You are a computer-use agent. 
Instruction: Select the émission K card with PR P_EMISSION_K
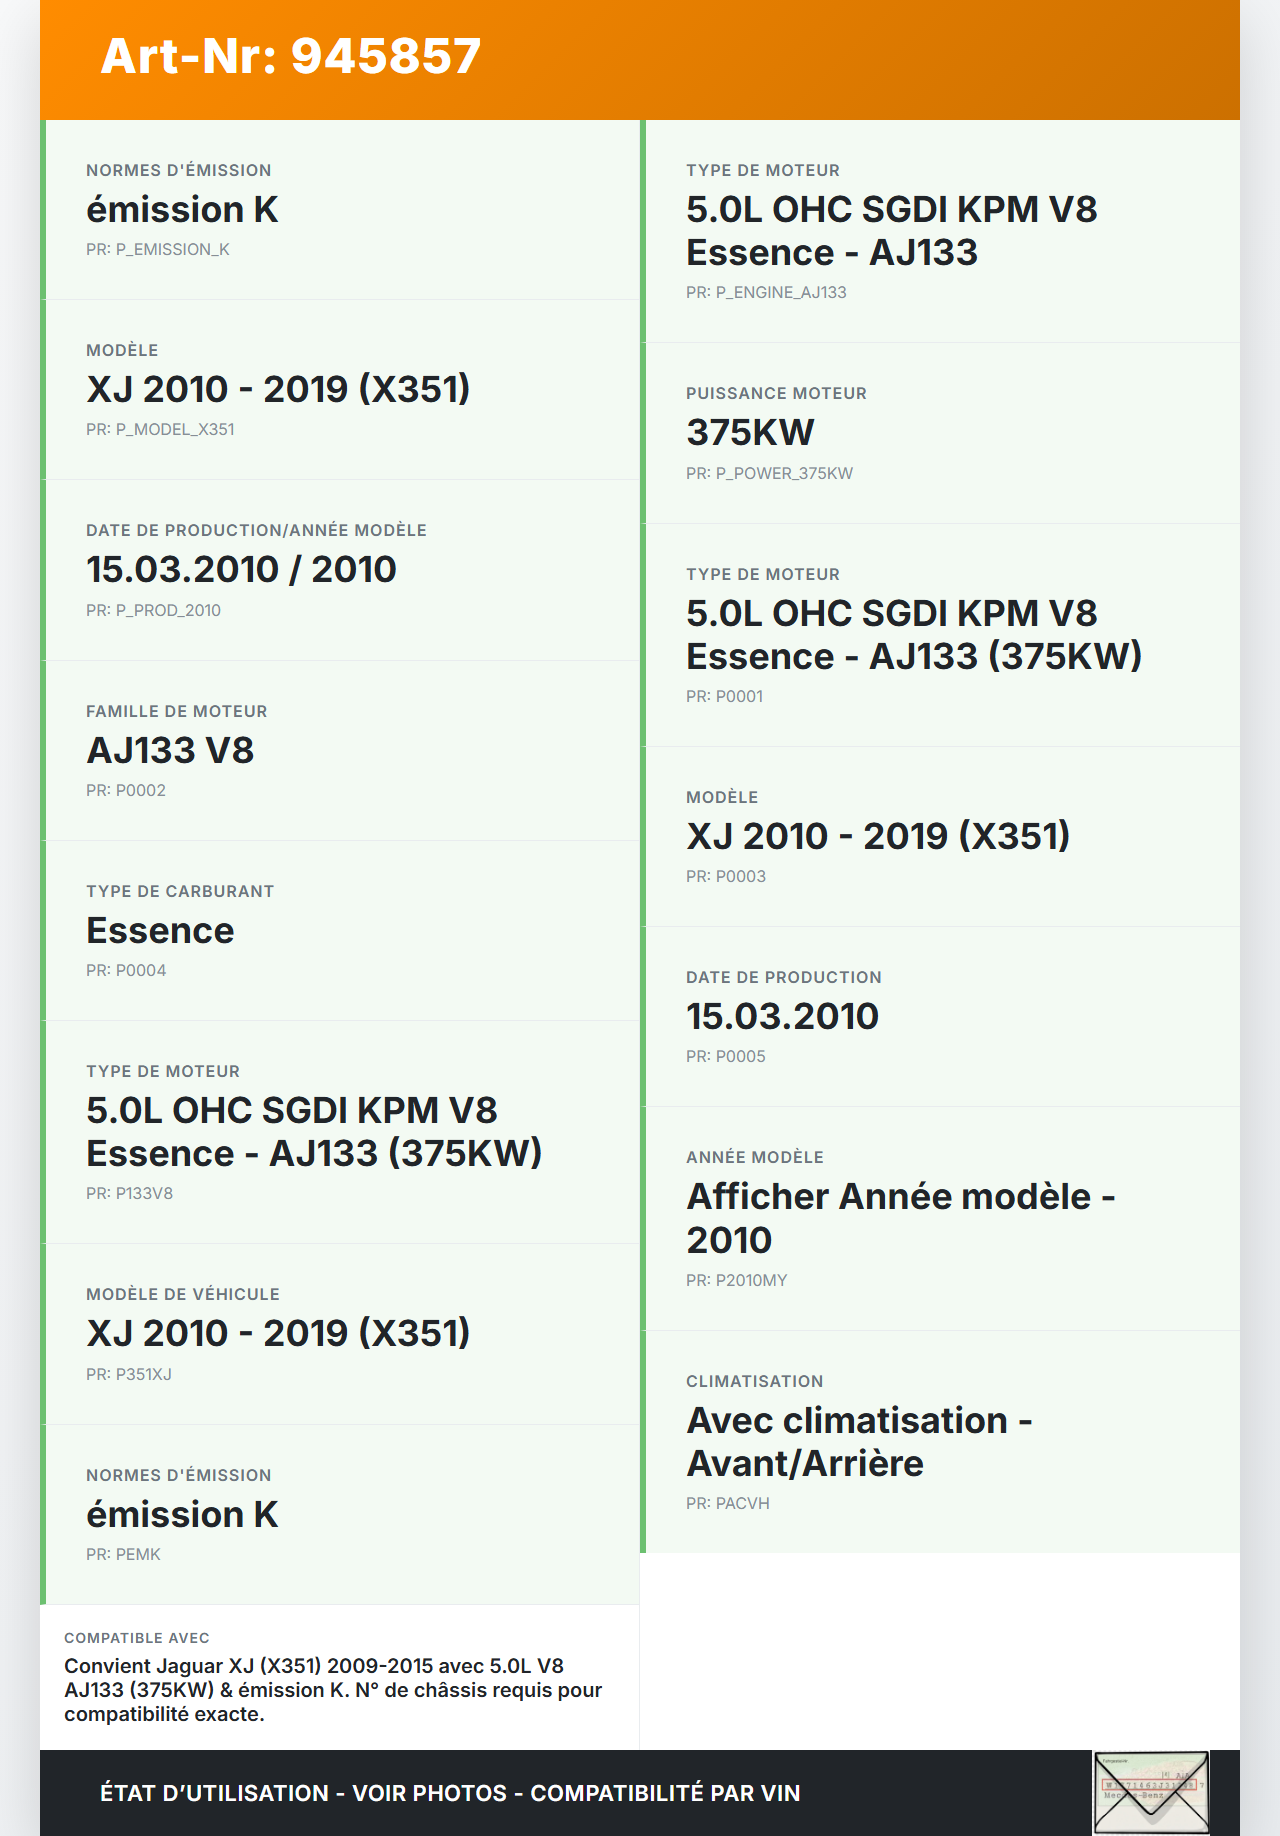click(x=340, y=209)
